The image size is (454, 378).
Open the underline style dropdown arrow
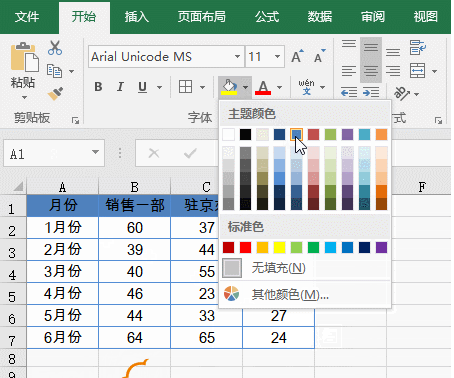(159, 87)
